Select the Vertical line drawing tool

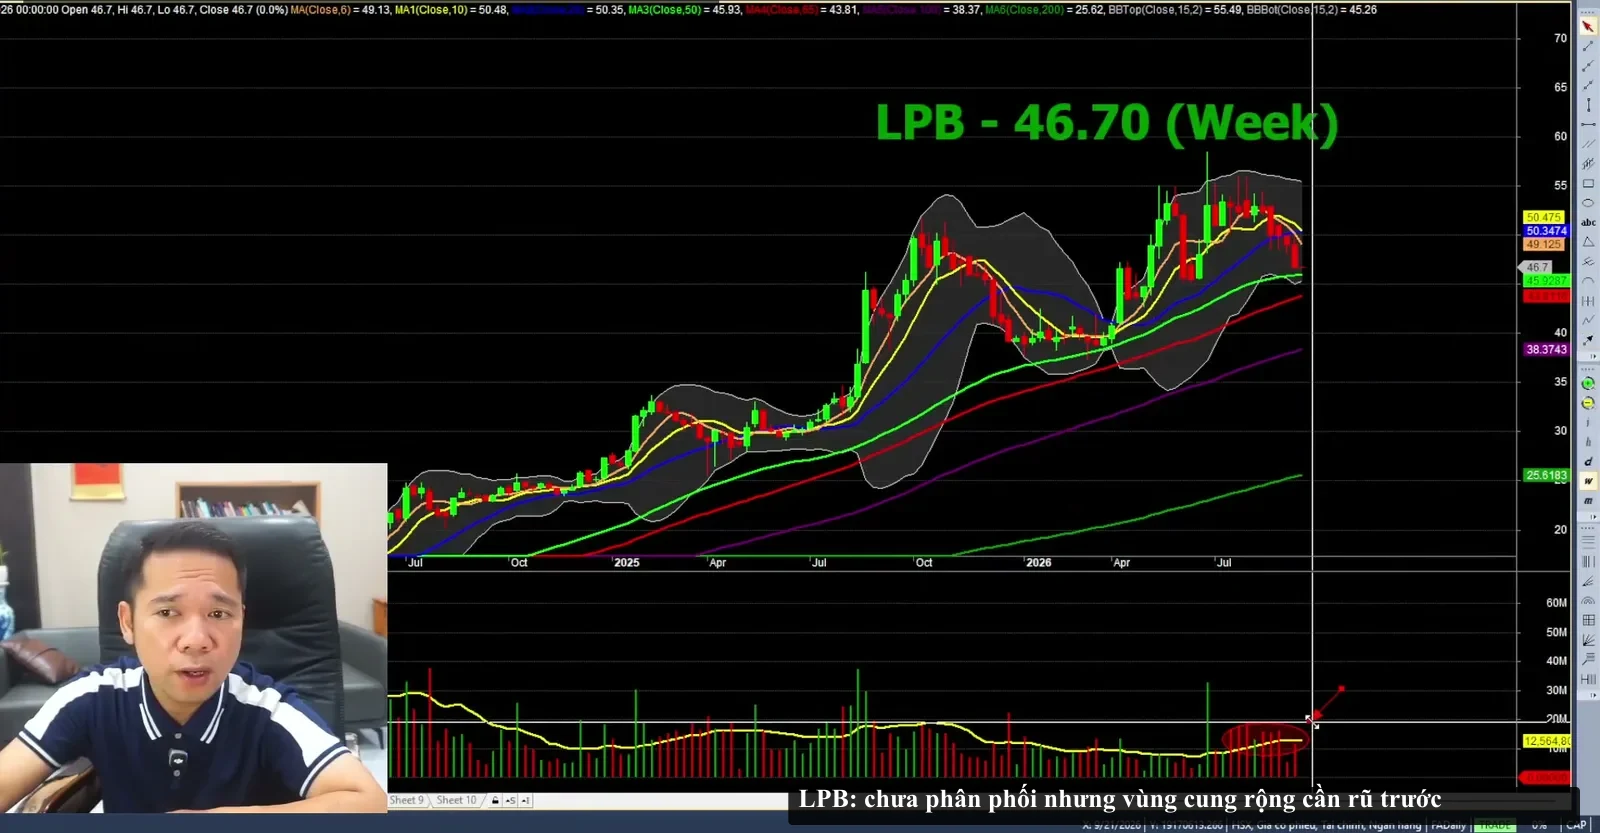(1588, 105)
